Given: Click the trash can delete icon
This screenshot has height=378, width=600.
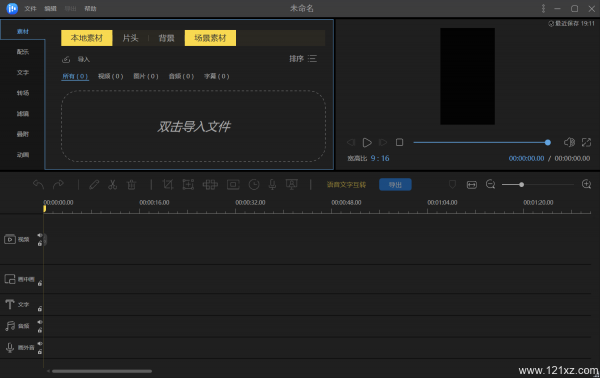Looking at the screenshot, I should tap(131, 184).
